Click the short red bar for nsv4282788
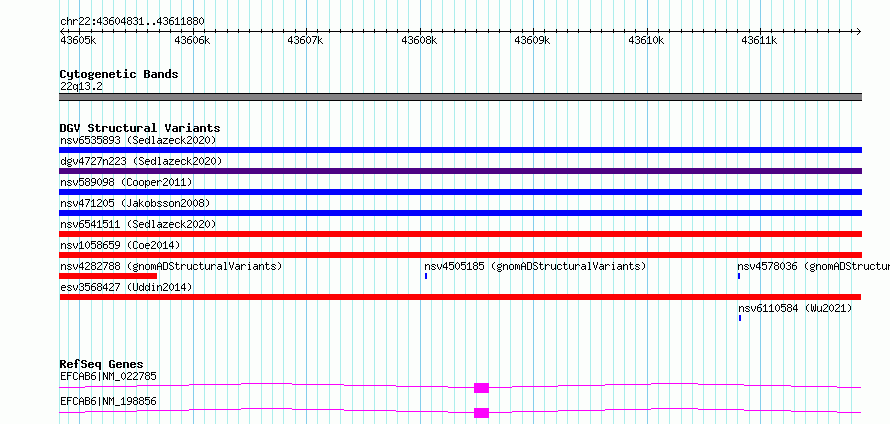The image size is (890, 424). (108, 276)
